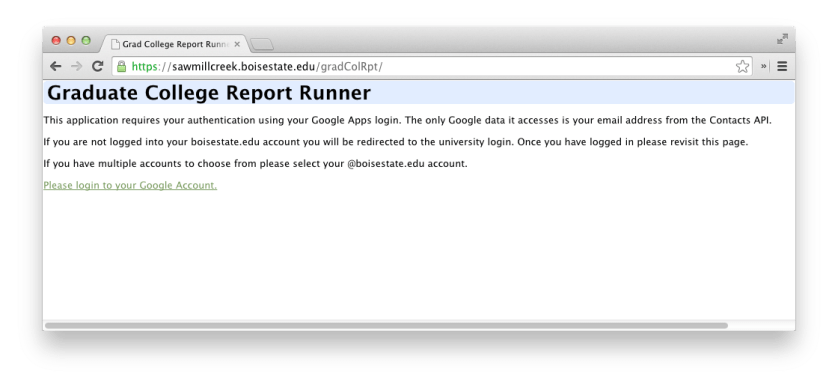Open a new tab with the blank tab button
Screen dimensions: 838x390
tap(262, 45)
